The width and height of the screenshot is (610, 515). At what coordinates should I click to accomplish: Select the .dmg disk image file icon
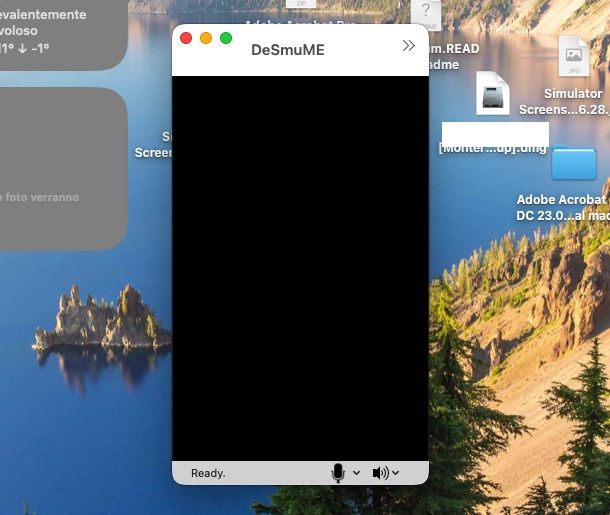pos(493,94)
